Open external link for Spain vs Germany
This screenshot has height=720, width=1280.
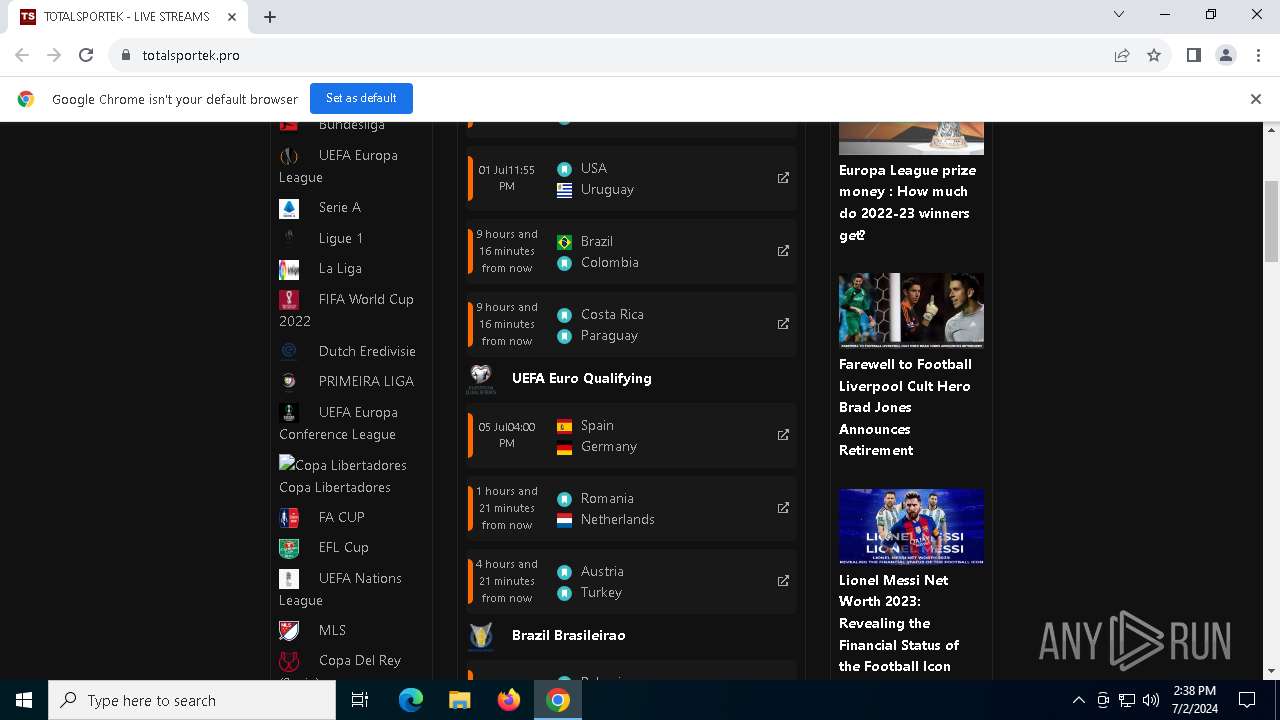(783, 435)
